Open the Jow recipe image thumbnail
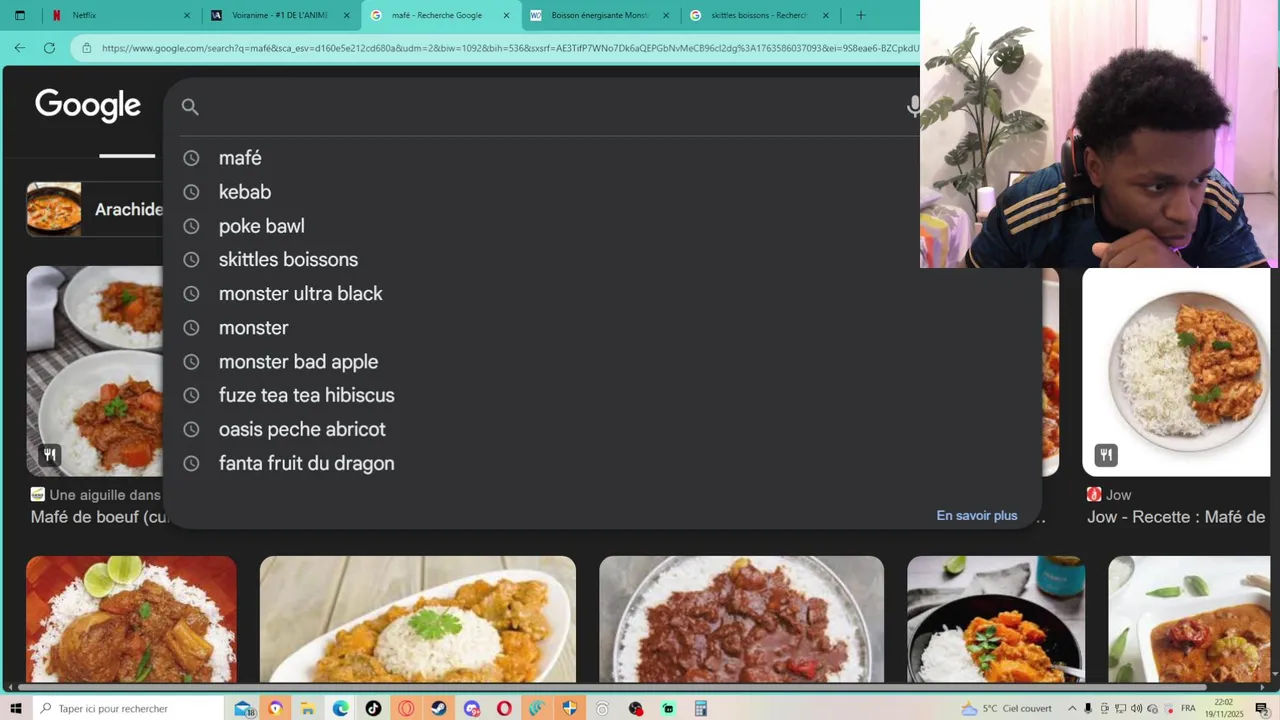The height and width of the screenshot is (720, 1280). (x=1176, y=372)
